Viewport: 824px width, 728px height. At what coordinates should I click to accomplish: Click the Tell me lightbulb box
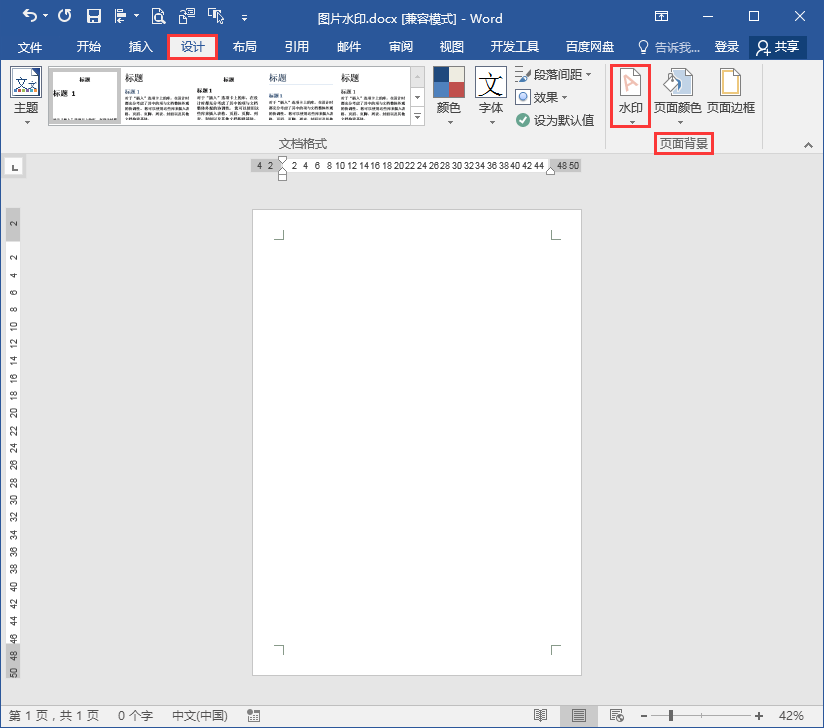tap(668, 47)
